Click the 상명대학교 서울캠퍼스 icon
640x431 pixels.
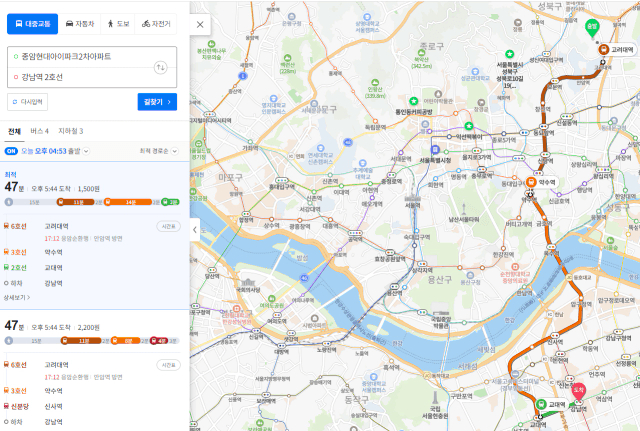point(367,17)
